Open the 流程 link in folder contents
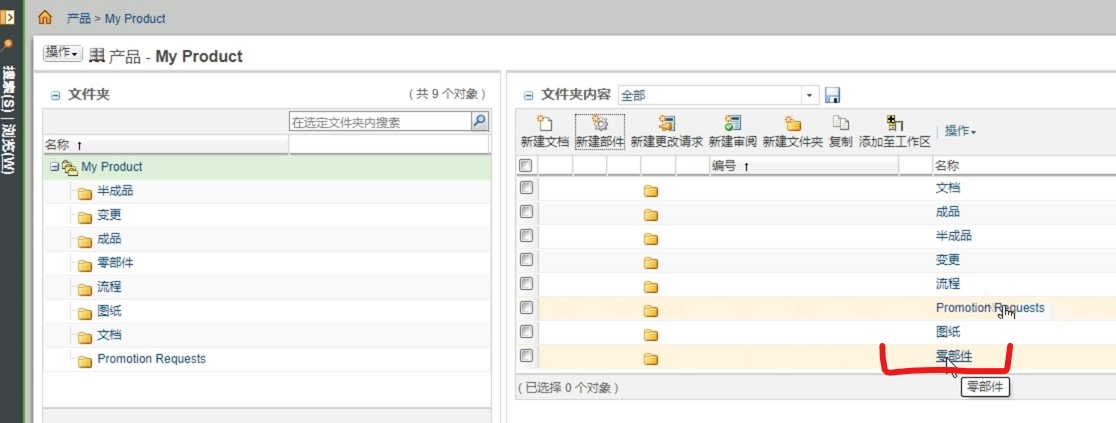The image size is (1116, 423). [x=948, y=283]
